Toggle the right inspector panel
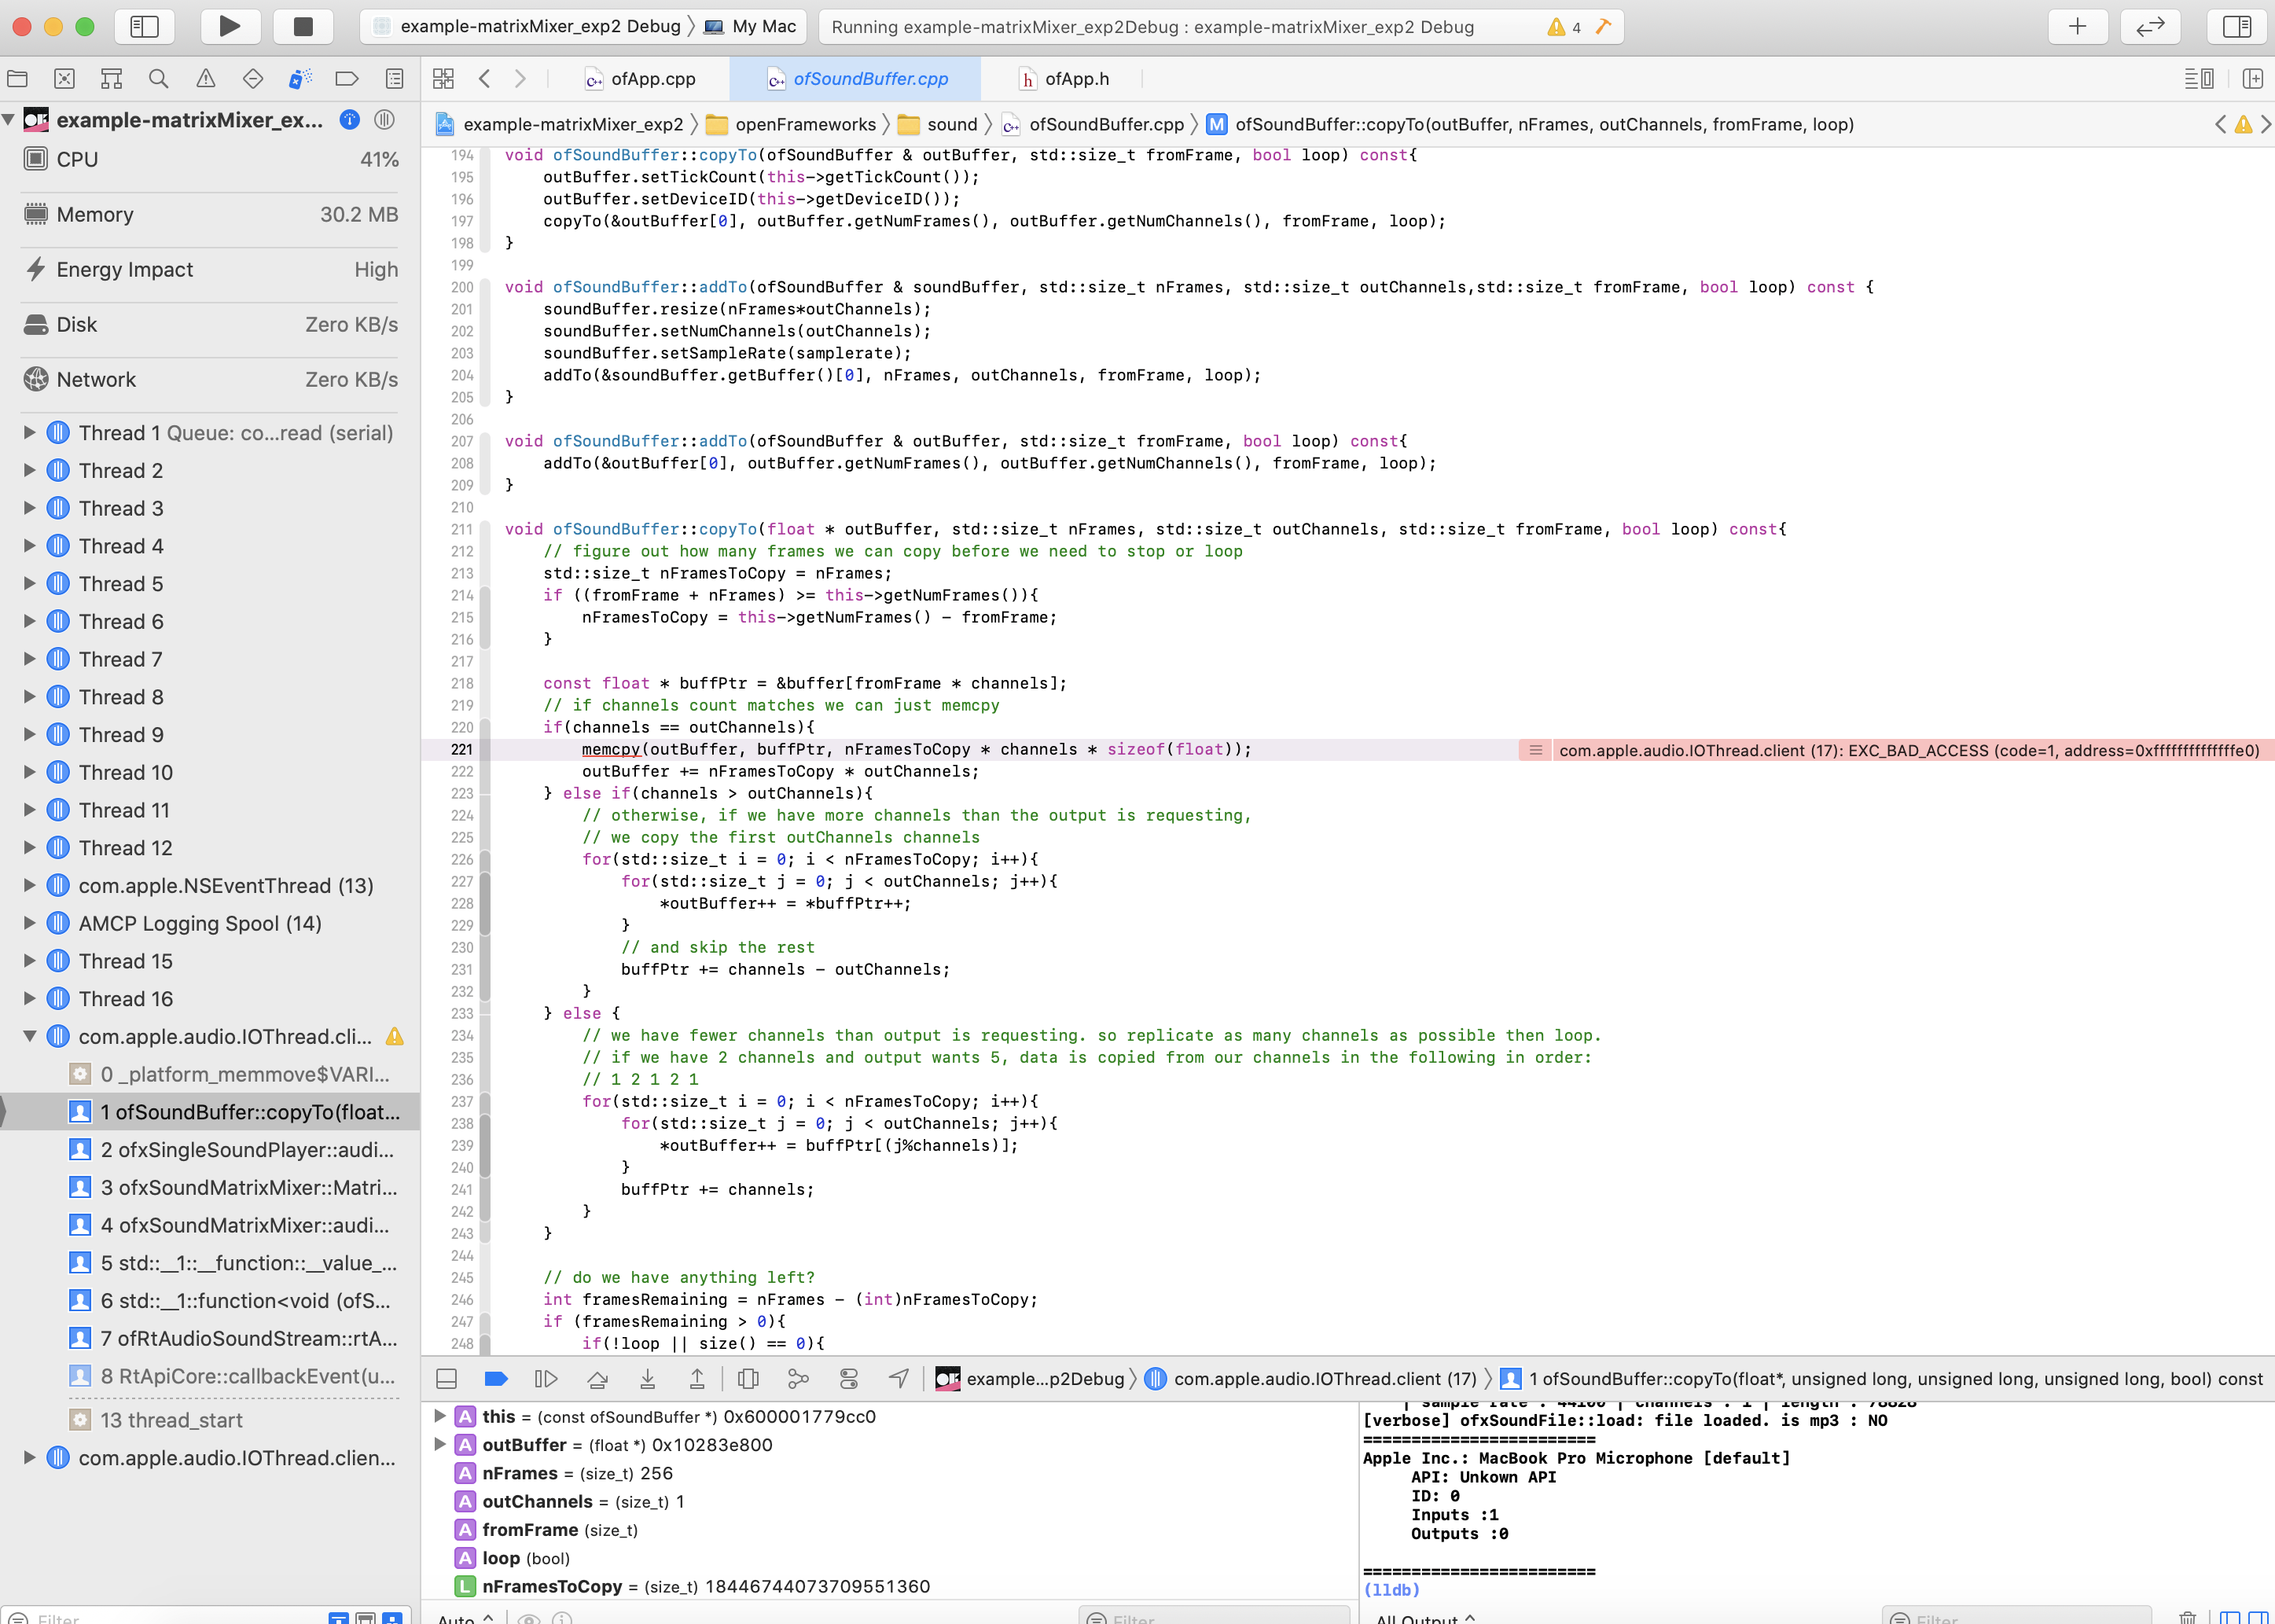Image resolution: width=2275 pixels, height=1624 pixels. (2236, 27)
